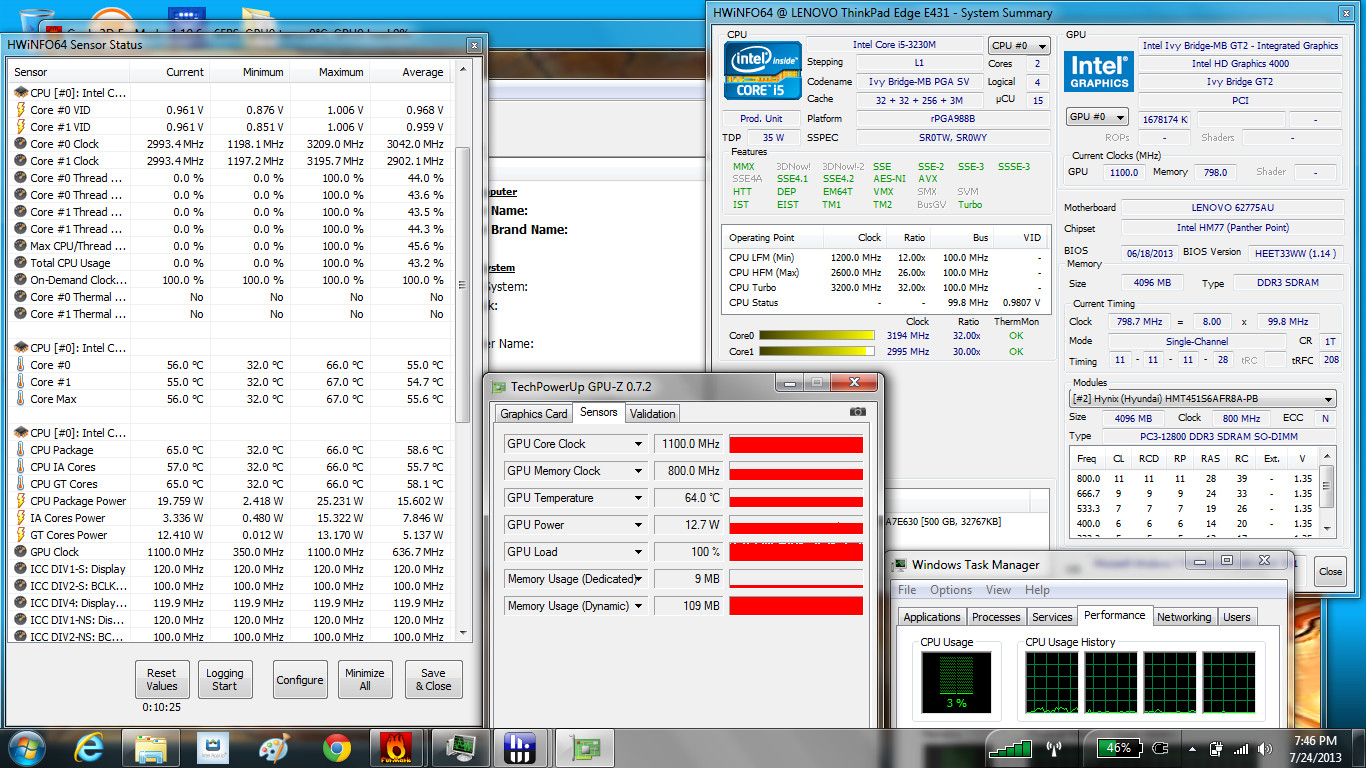Viewport: 1366px width, 768px height.
Task: Open GPU Power sensor dropdown arrow
Action: [x=638, y=525]
